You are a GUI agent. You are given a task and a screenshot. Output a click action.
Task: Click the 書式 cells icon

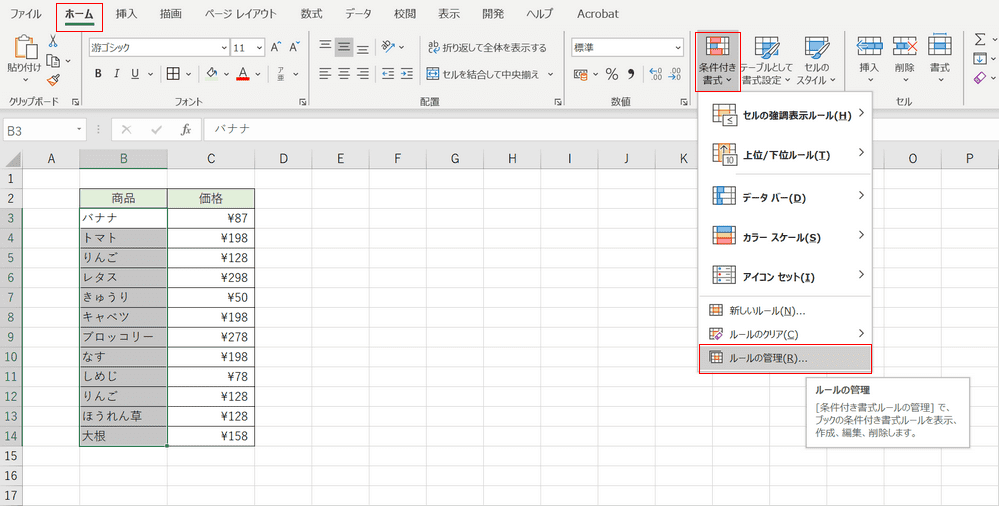pyautogui.click(x=940, y=46)
